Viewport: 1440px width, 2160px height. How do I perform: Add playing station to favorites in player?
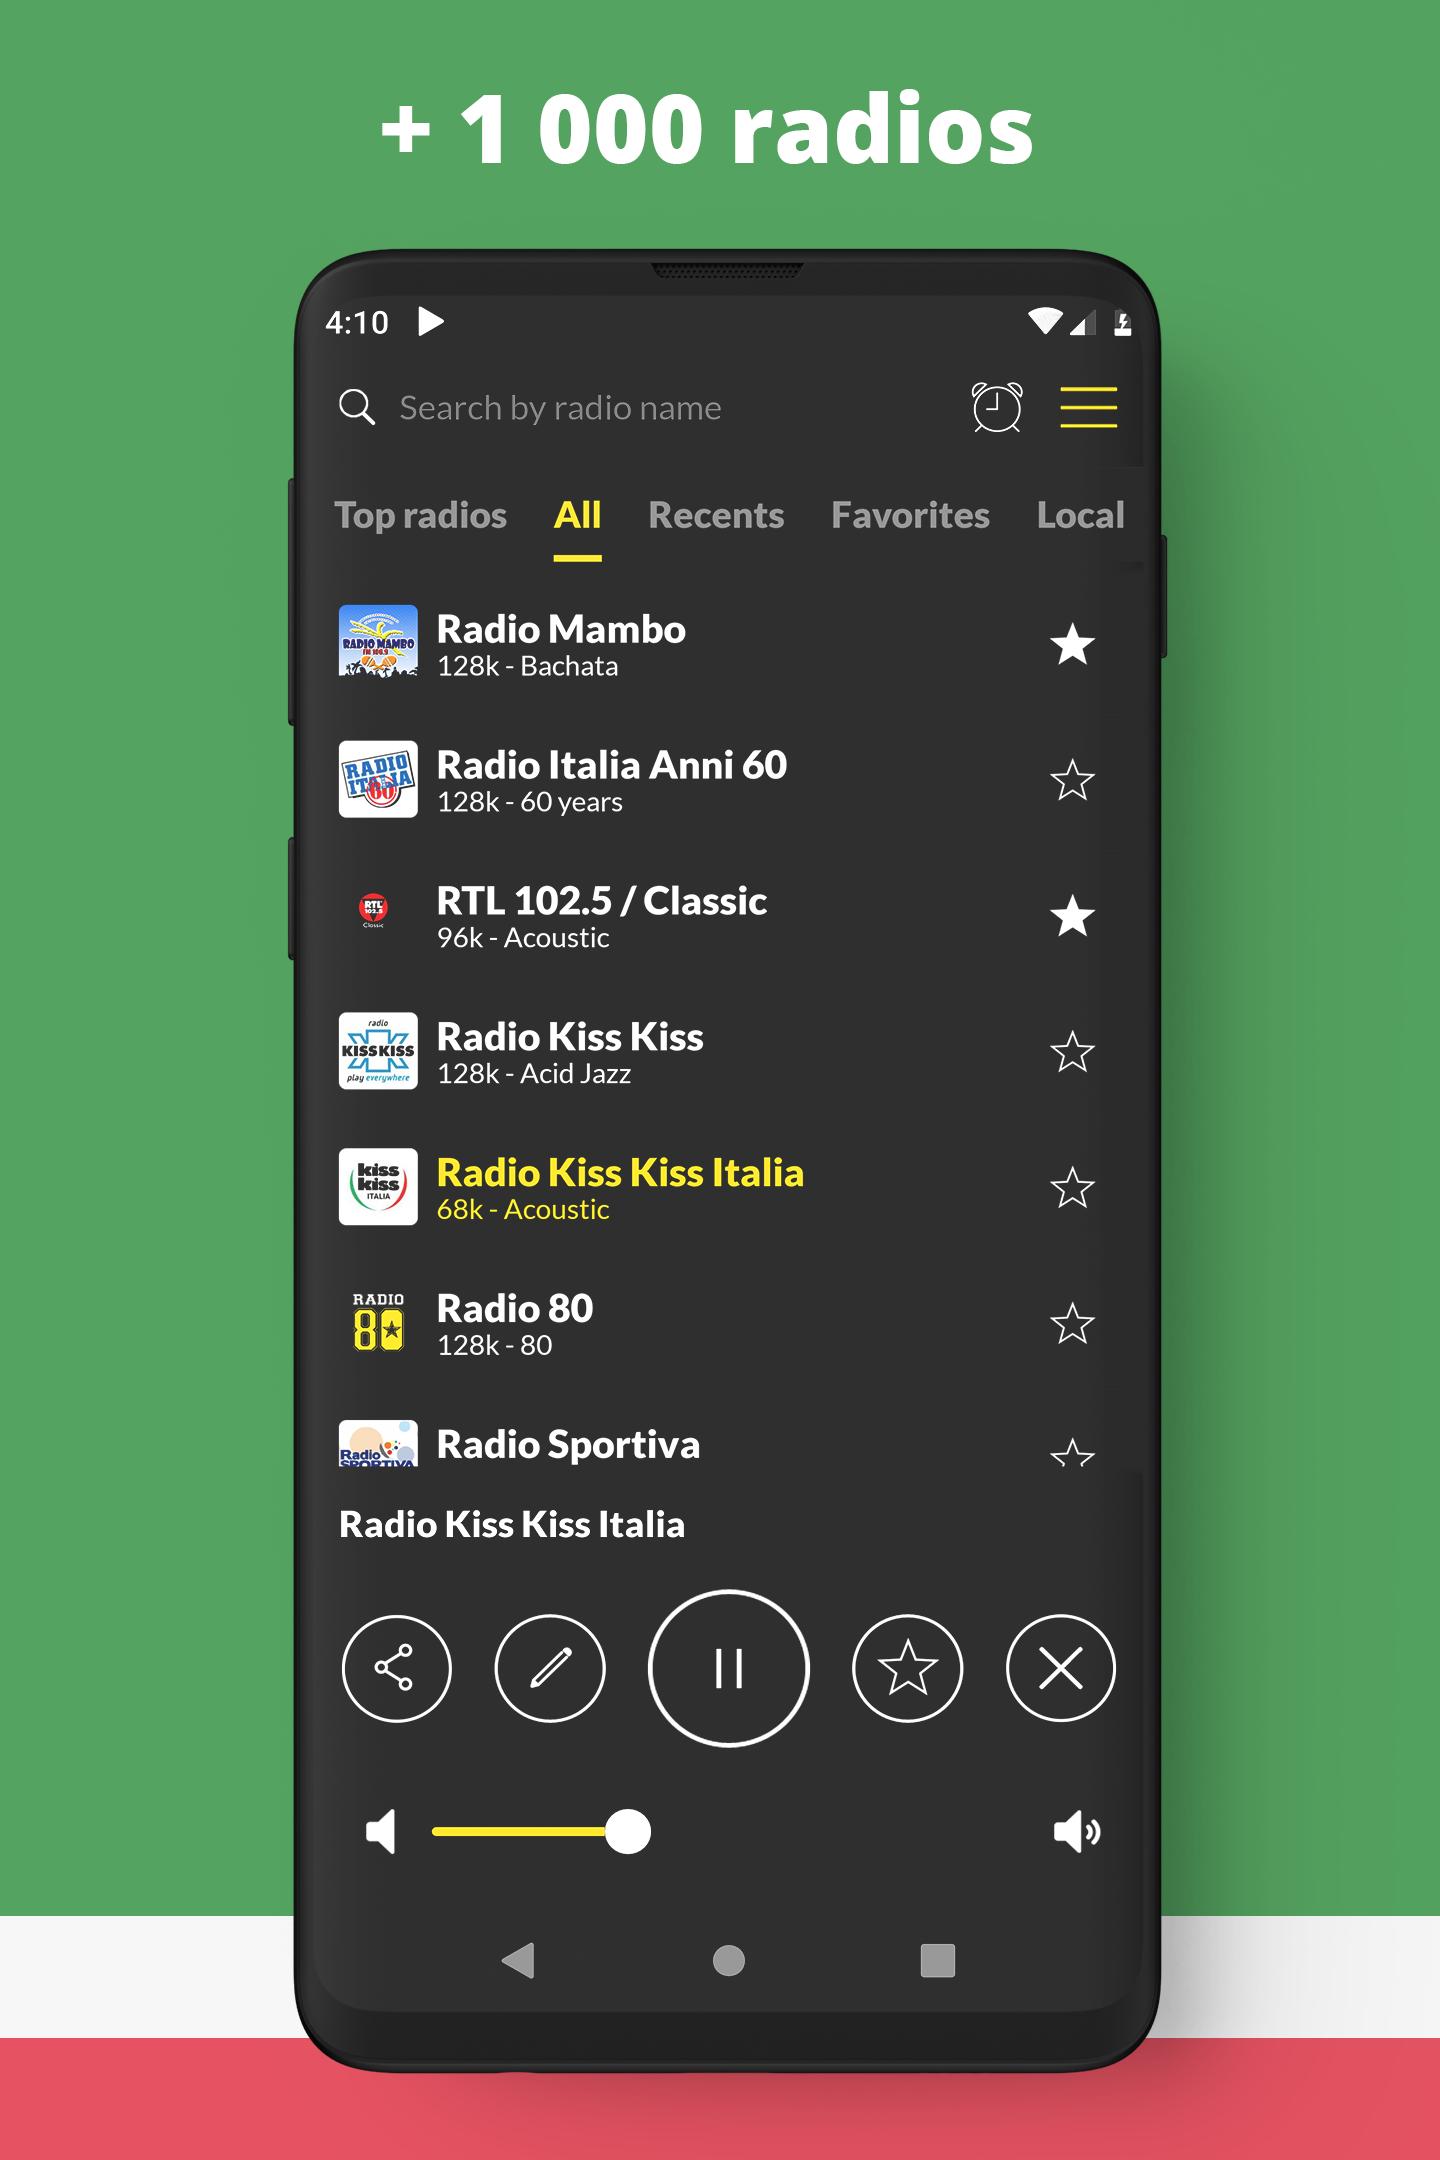point(907,1668)
